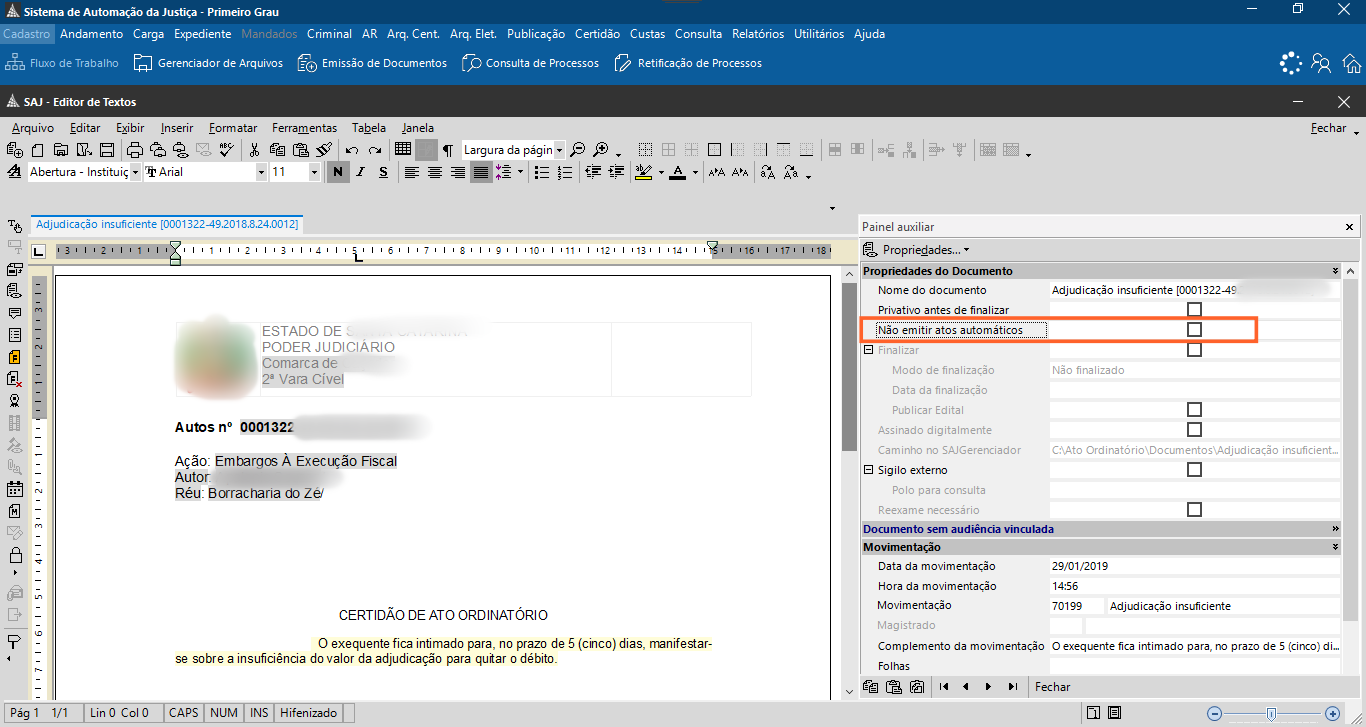Go to next record arrow in panel footer
The image size is (1366, 727).
pos(989,687)
